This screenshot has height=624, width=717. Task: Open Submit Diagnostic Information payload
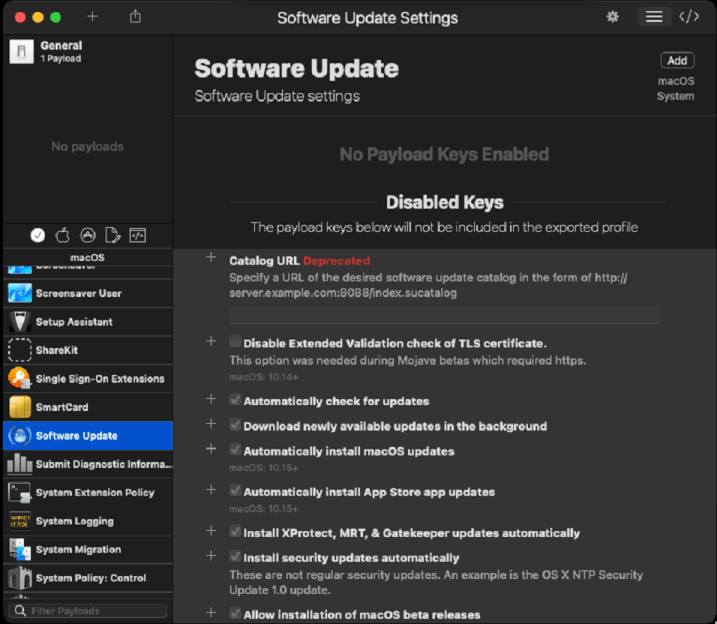click(88, 464)
